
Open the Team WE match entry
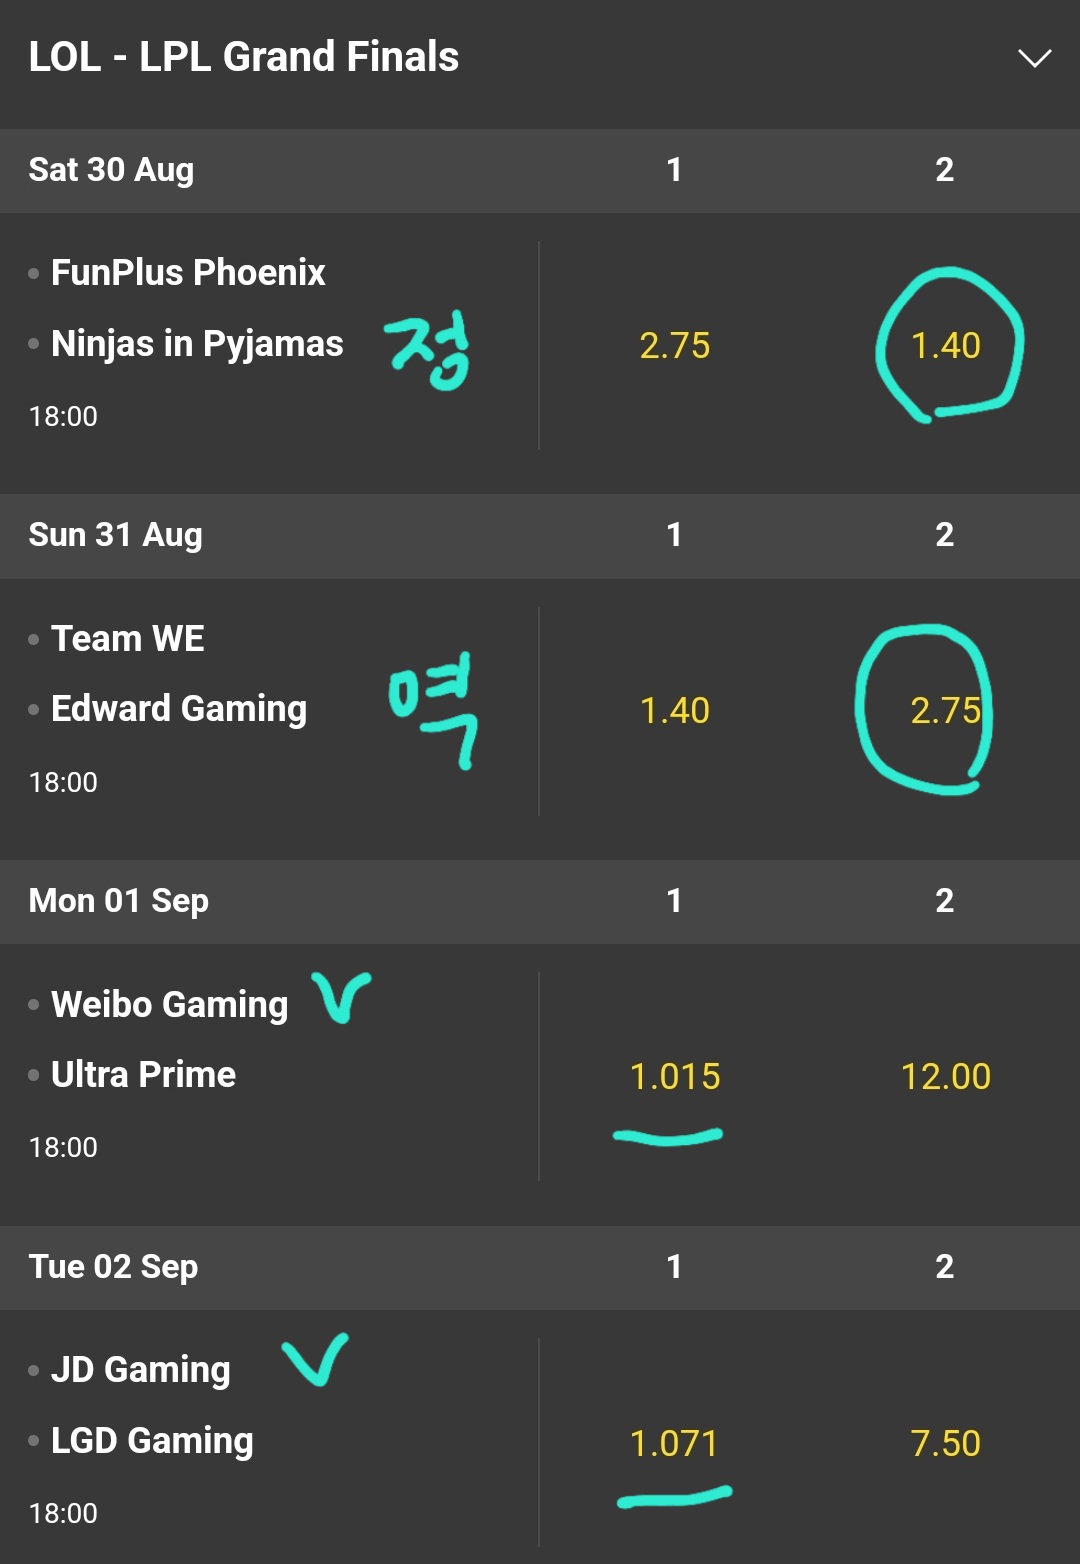pyautogui.click(x=128, y=638)
